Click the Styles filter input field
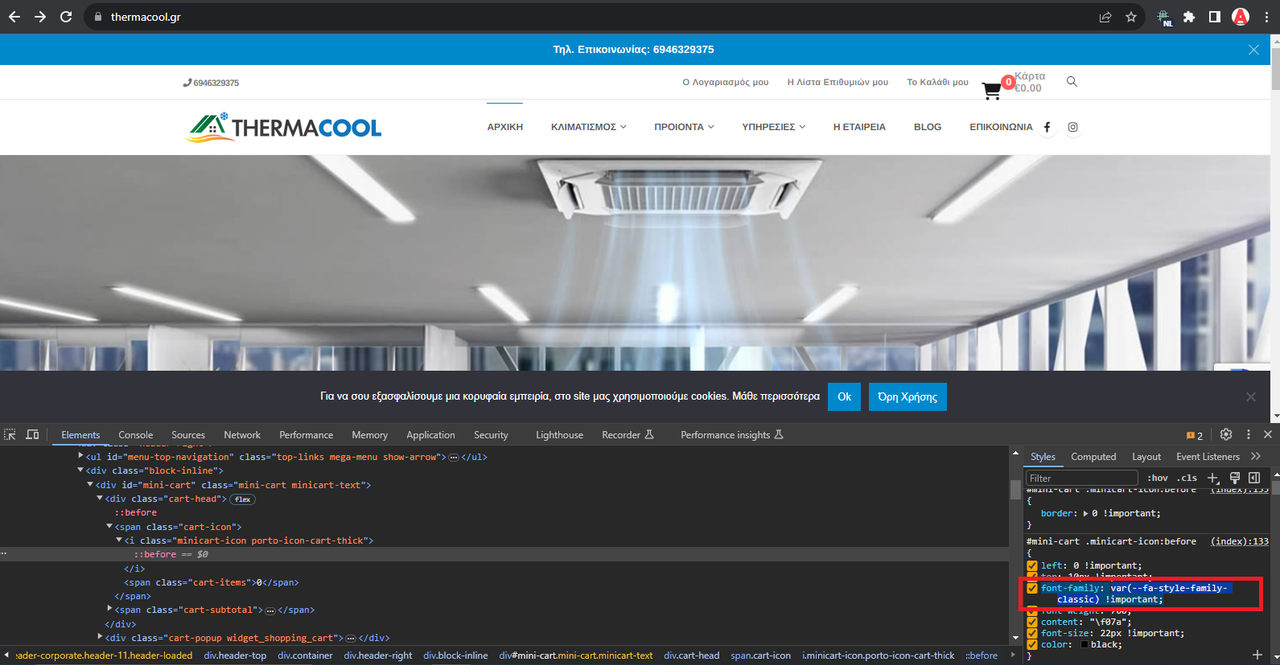Viewport: 1280px width, 665px height. 1082,478
